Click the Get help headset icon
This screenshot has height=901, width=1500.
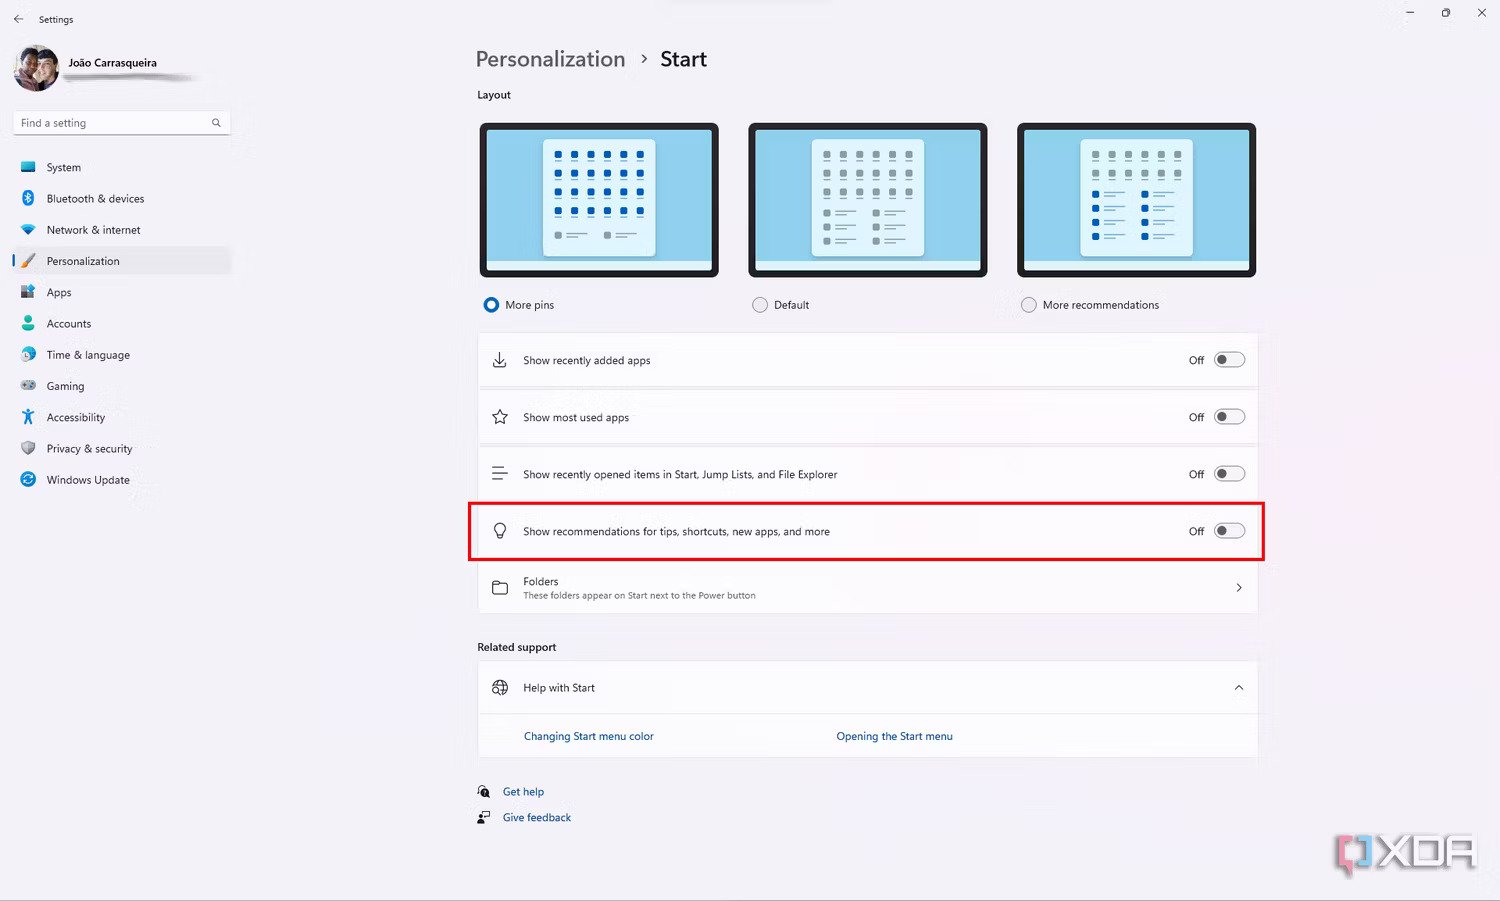click(484, 791)
